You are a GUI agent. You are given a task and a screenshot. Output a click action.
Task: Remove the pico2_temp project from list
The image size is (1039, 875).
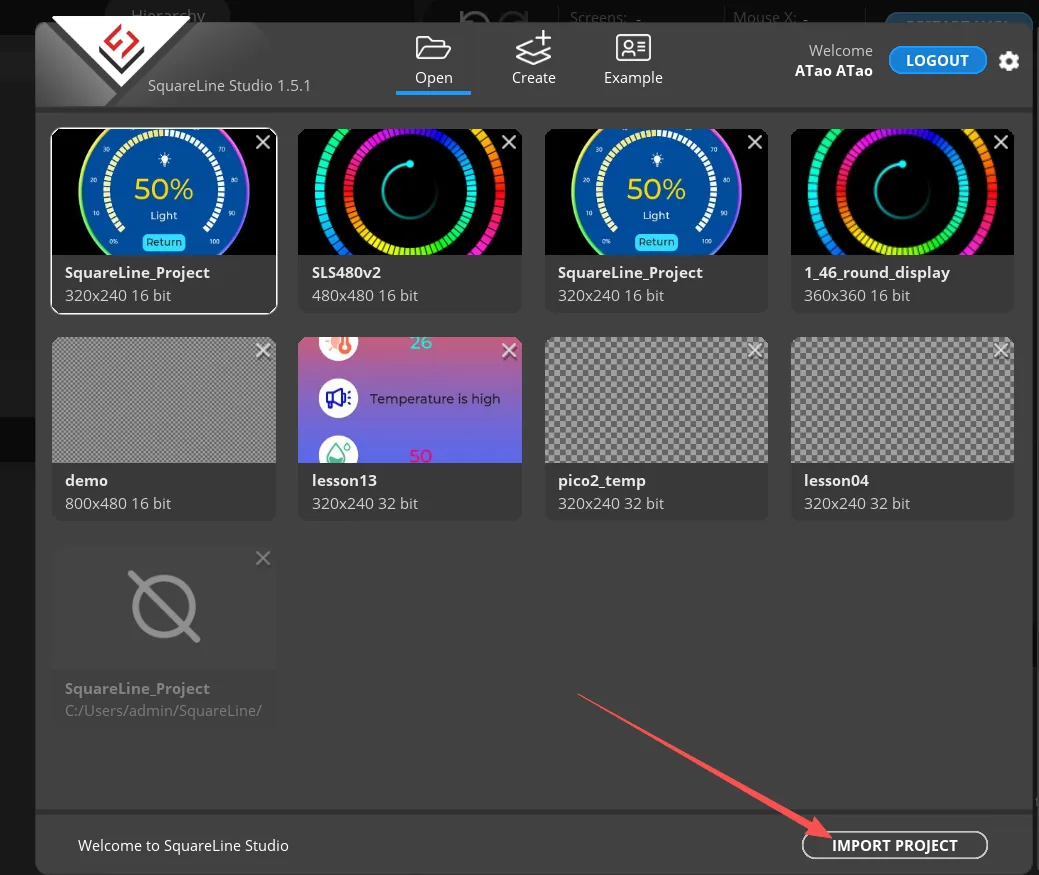[755, 350]
